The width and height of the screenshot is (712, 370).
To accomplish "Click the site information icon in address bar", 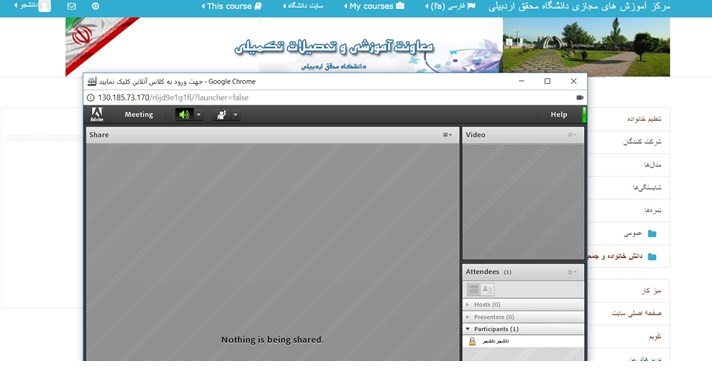I will [x=90, y=98].
